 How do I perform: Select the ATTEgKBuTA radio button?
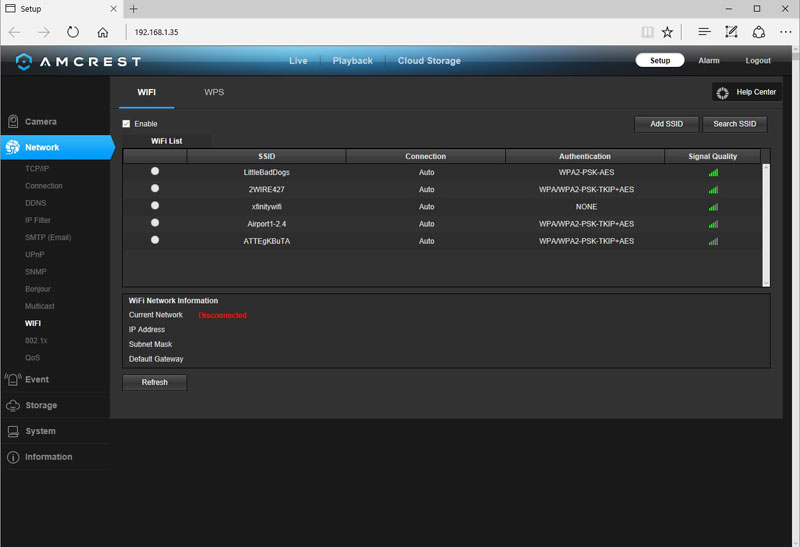[x=155, y=240]
